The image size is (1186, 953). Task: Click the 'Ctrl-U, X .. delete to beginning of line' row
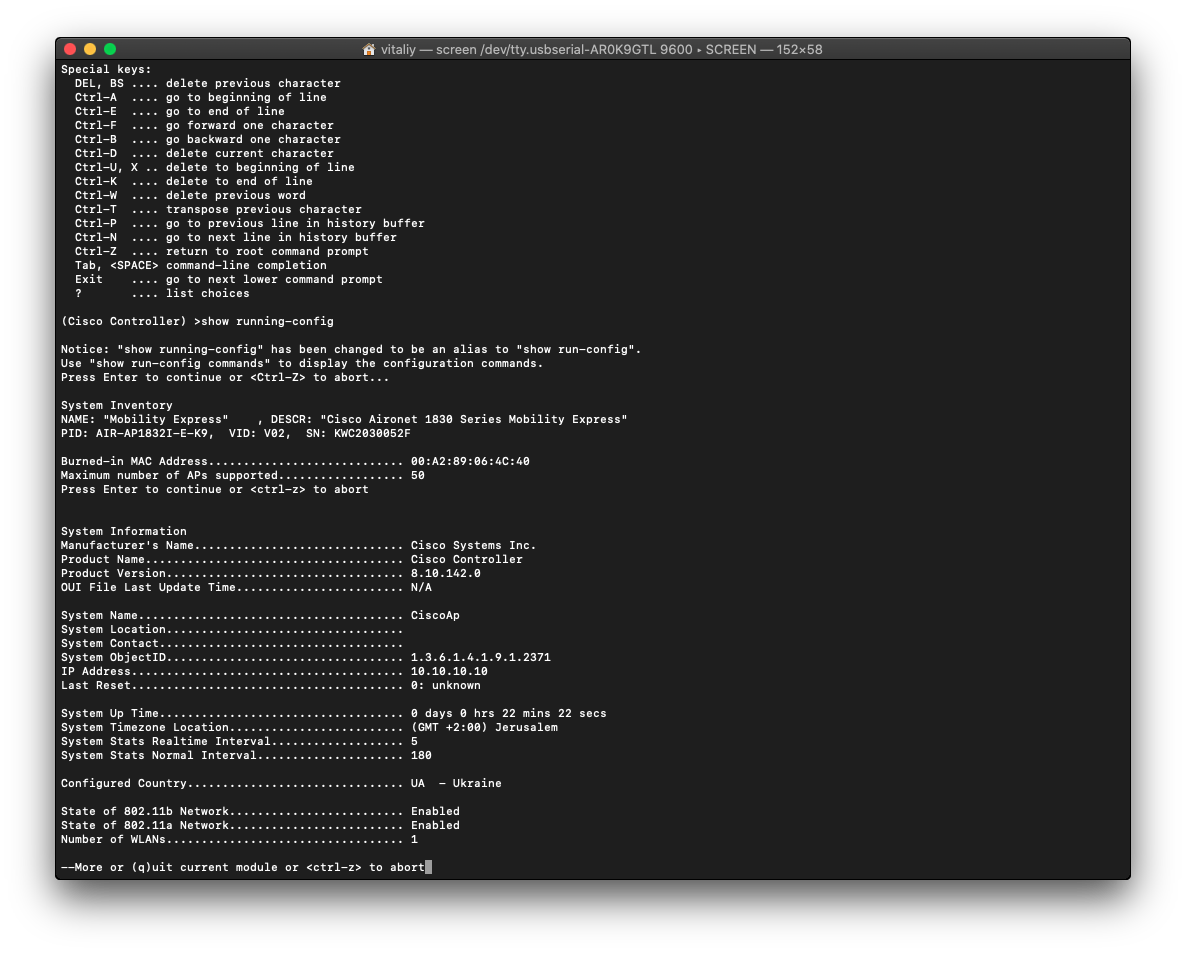[x=214, y=167]
